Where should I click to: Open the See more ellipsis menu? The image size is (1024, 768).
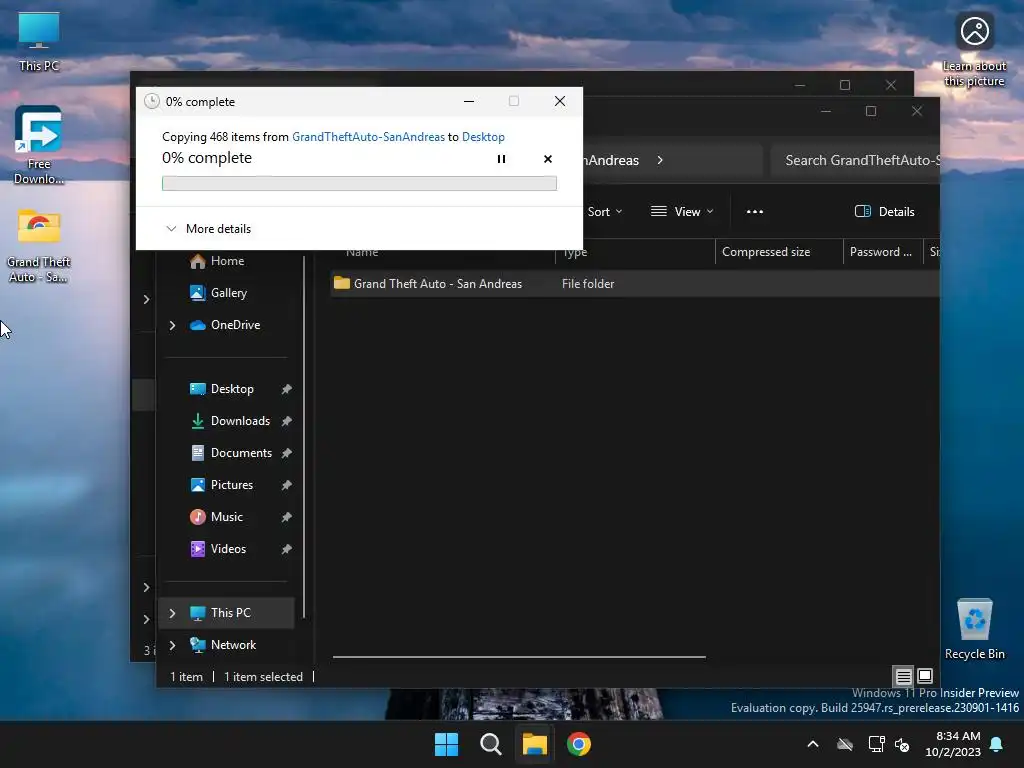(x=755, y=212)
